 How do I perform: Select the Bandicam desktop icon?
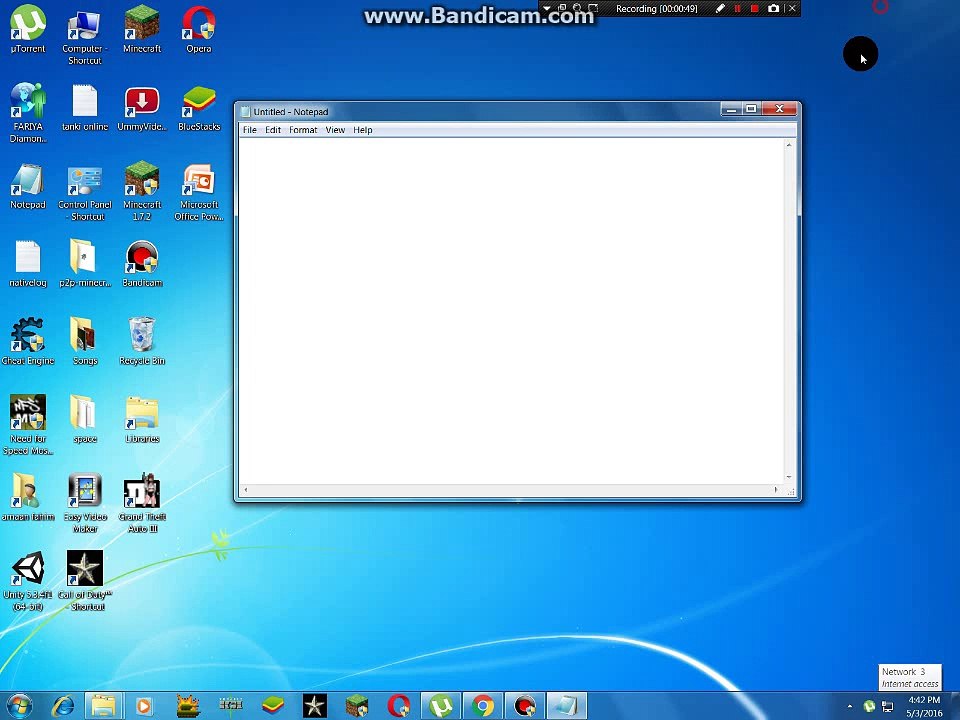tap(142, 264)
